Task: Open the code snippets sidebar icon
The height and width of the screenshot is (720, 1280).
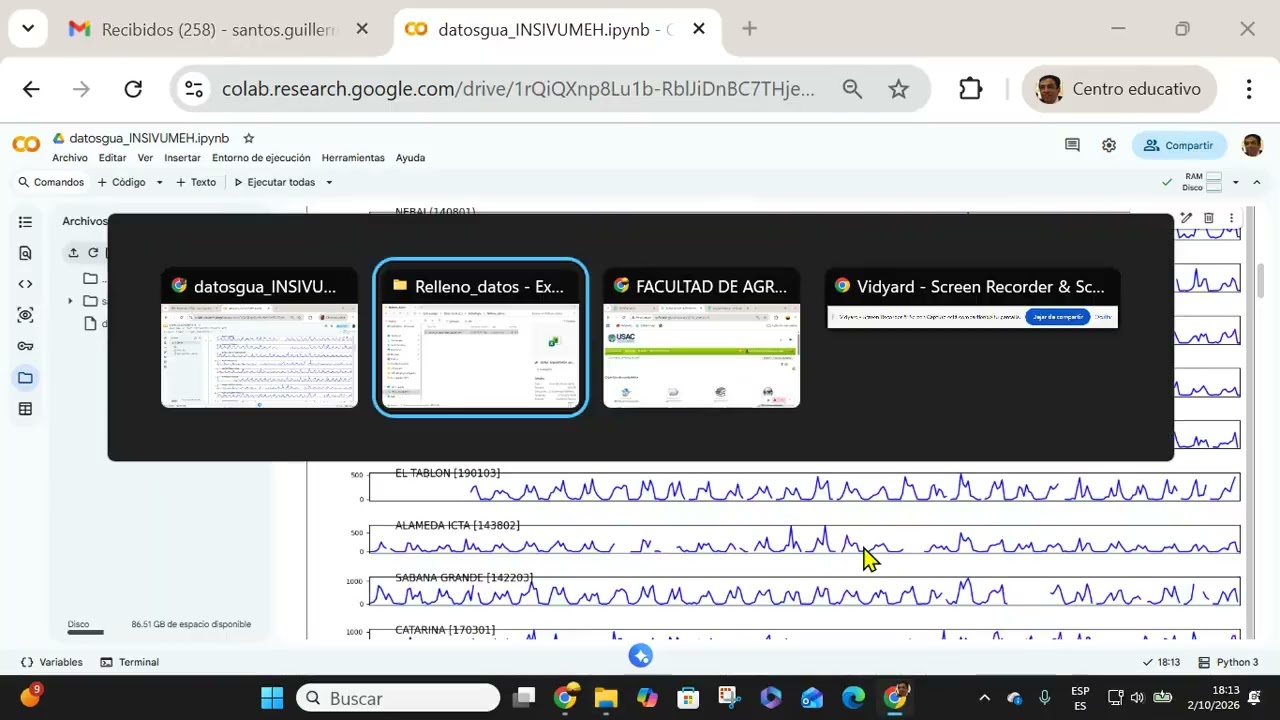Action: pyautogui.click(x=25, y=284)
